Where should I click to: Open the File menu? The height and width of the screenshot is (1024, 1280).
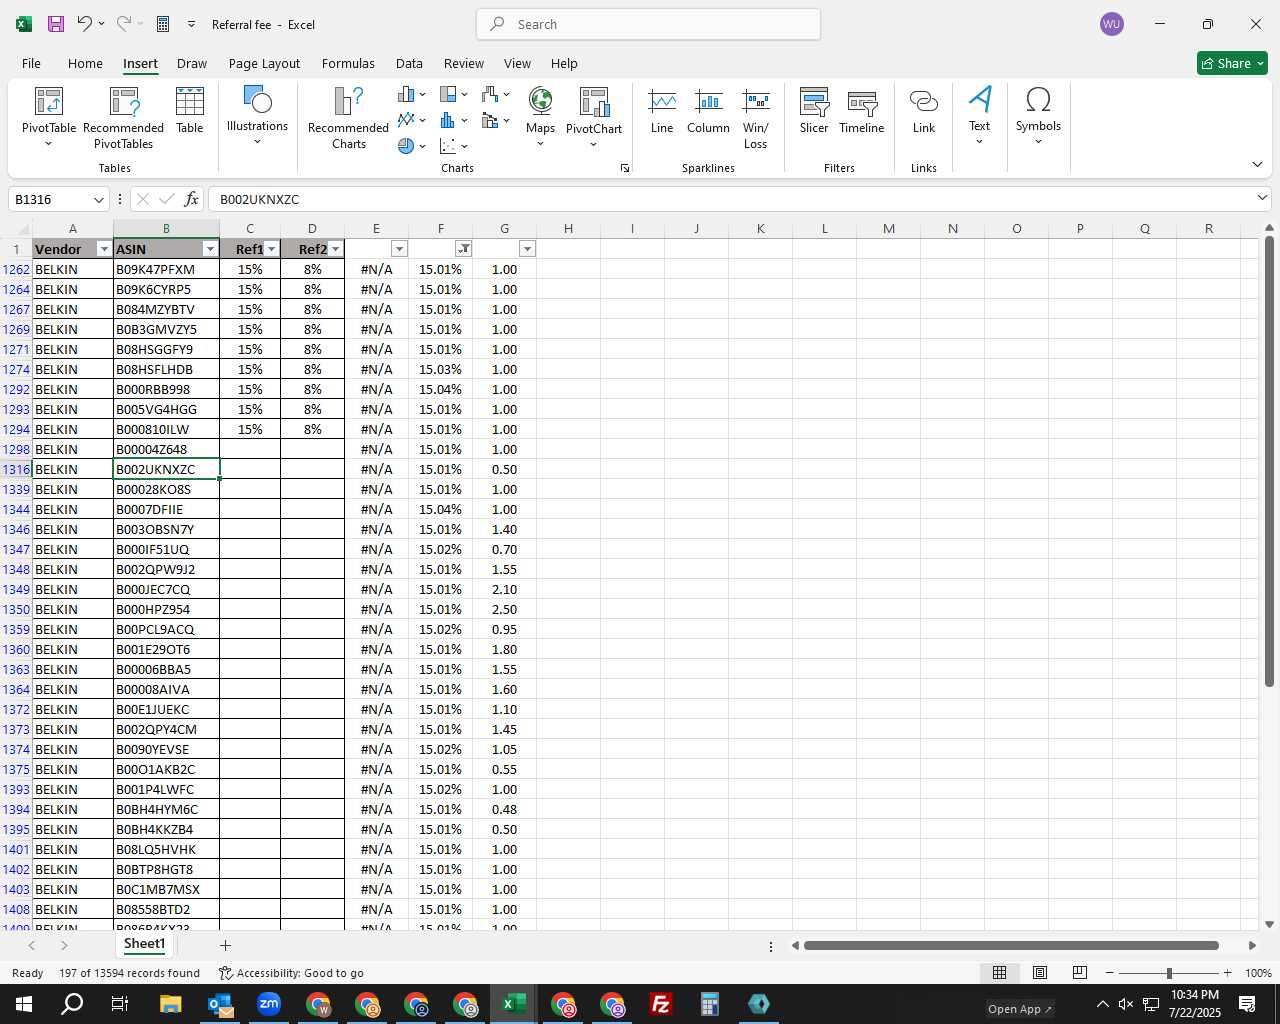pos(31,63)
